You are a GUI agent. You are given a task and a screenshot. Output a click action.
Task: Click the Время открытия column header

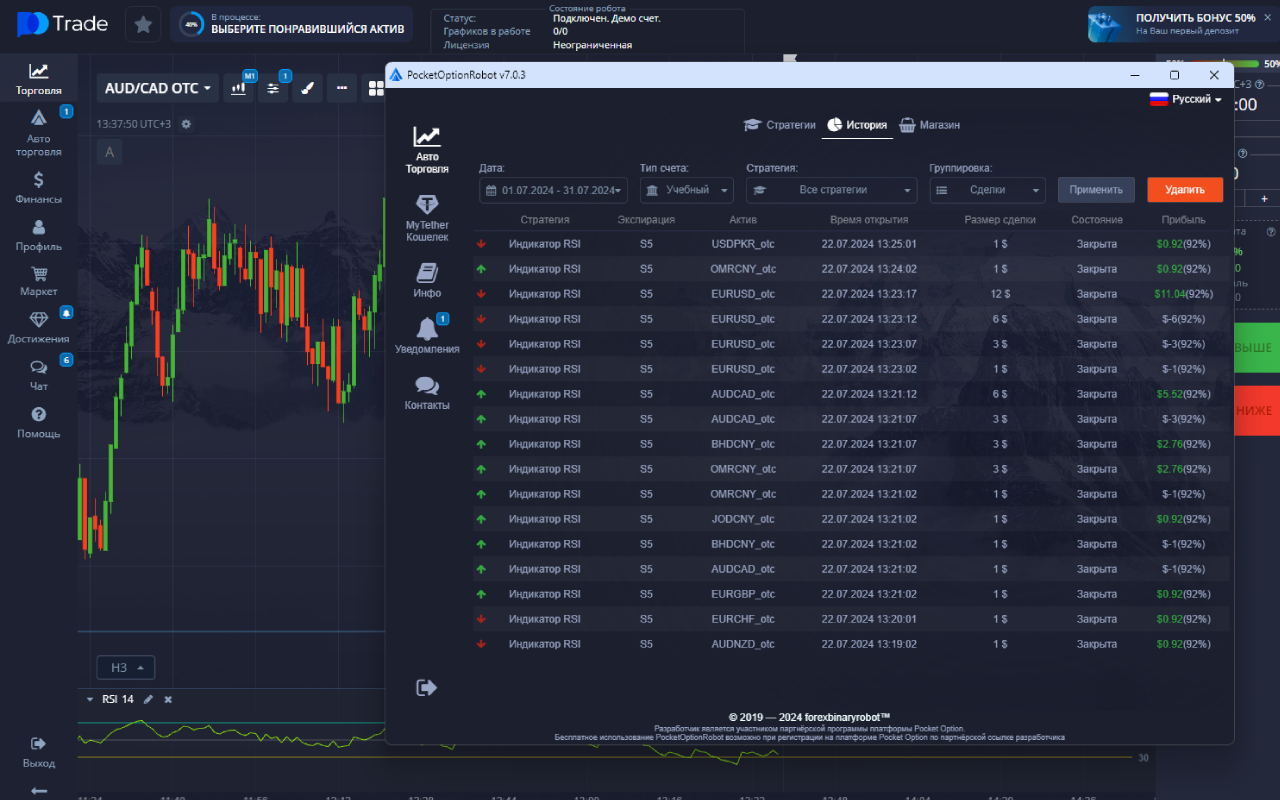pyautogui.click(x=869, y=220)
